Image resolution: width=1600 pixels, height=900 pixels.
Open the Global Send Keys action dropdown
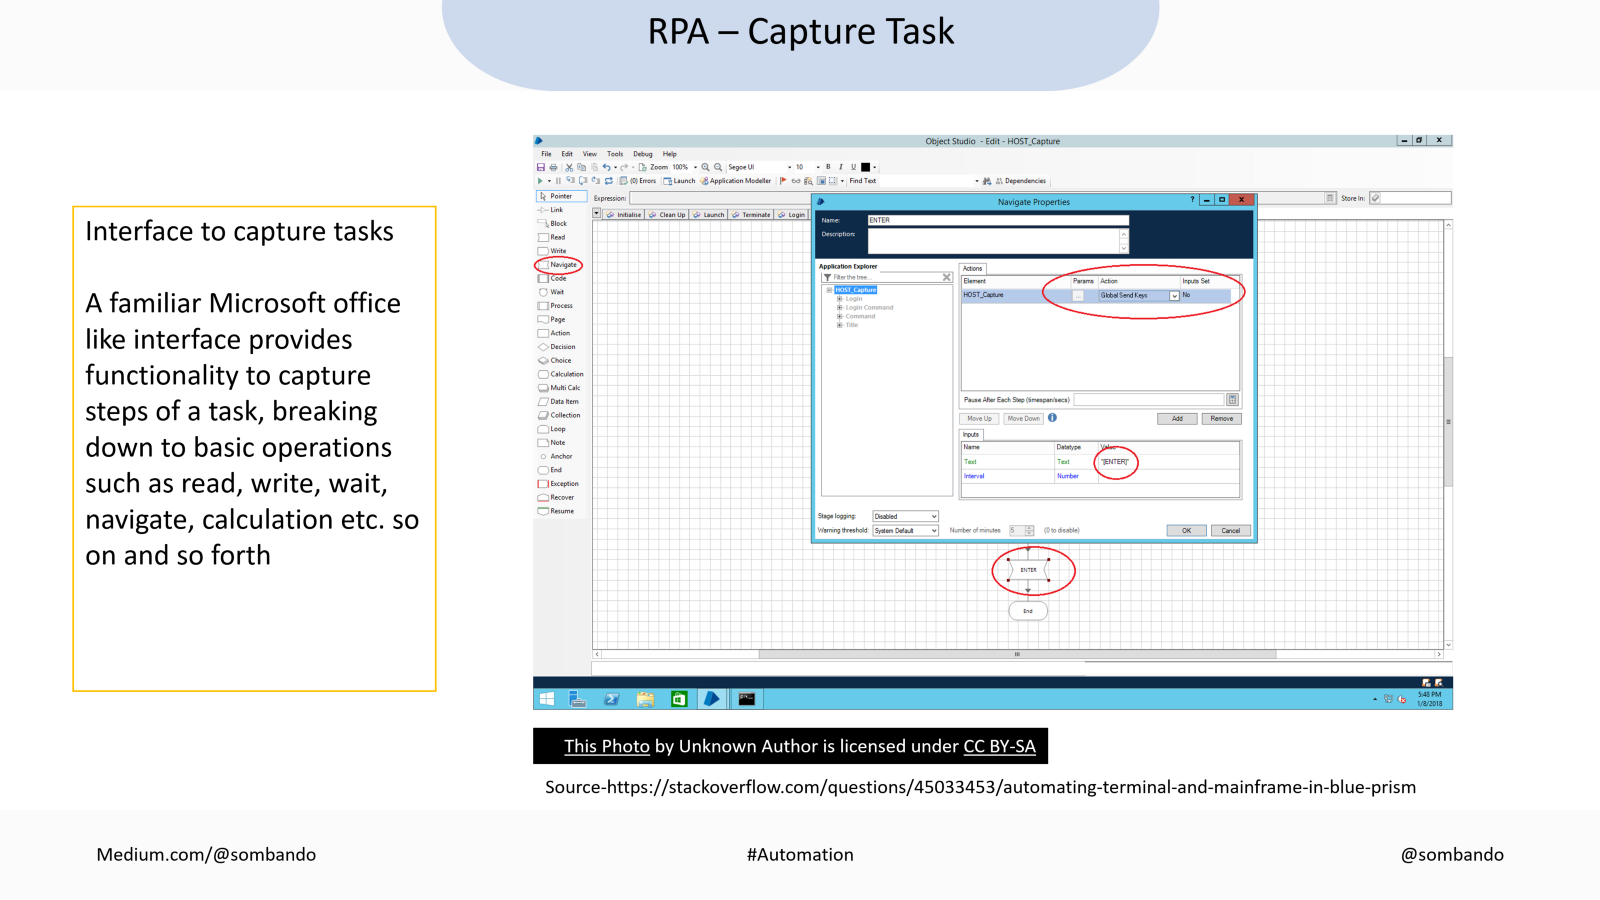click(1174, 296)
